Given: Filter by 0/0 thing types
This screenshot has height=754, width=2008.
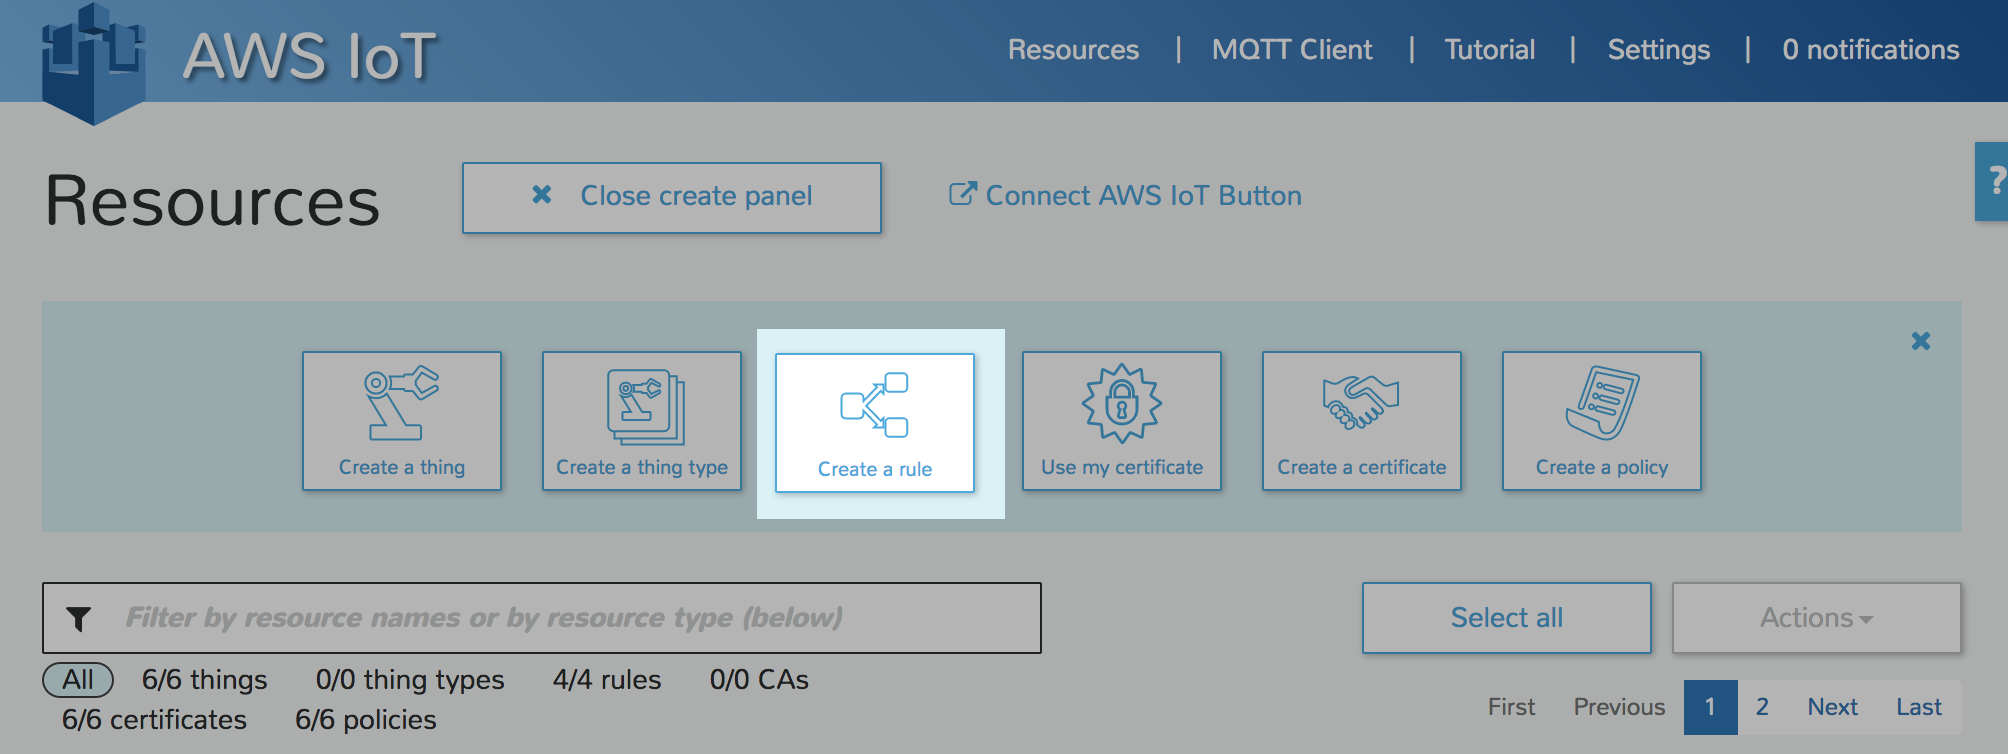Looking at the screenshot, I should [410, 680].
